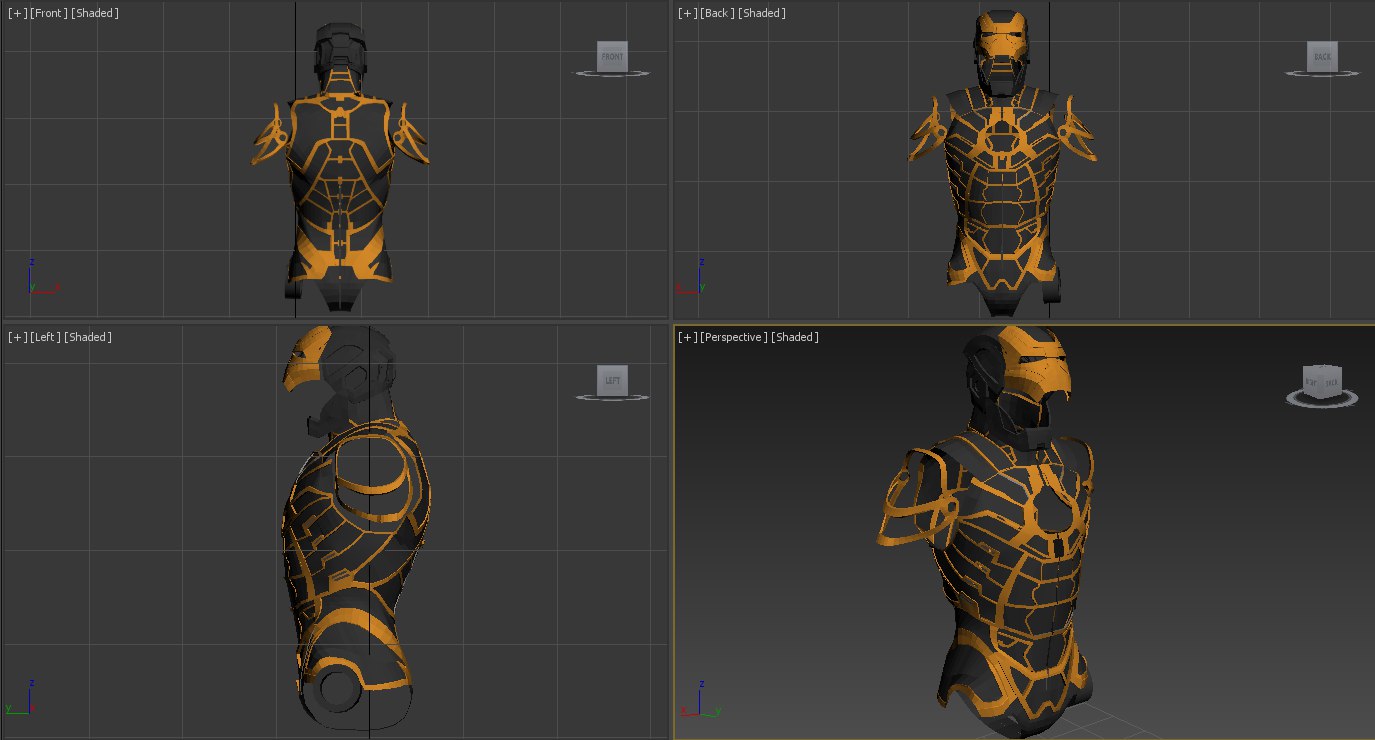Open the [Left] view name menu
Viewport: 1375px width, 740px height.
tap(46, 338)
